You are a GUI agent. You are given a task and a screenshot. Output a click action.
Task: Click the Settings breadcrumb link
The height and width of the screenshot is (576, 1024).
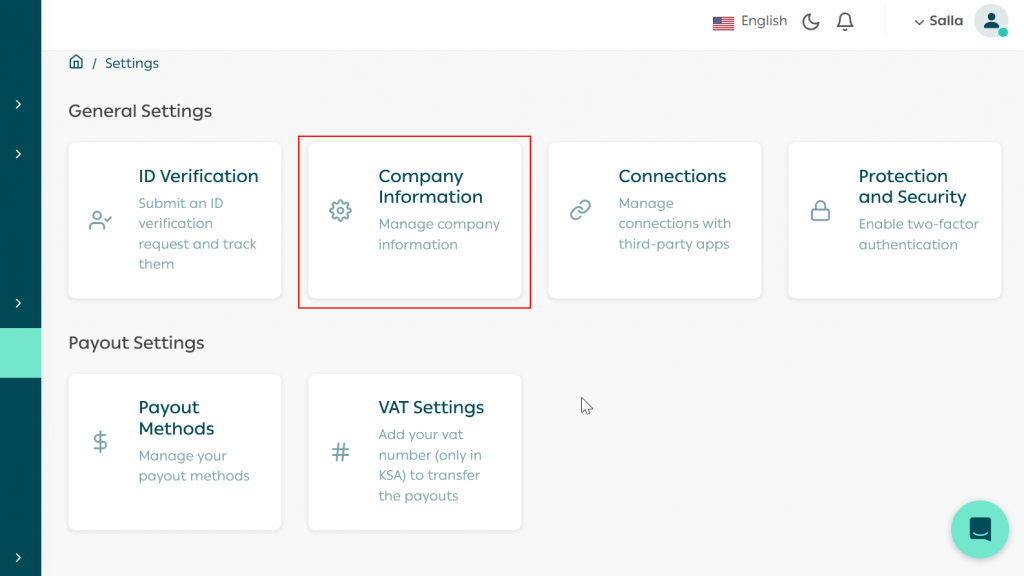pyautogui.click(x=132, y=63)
